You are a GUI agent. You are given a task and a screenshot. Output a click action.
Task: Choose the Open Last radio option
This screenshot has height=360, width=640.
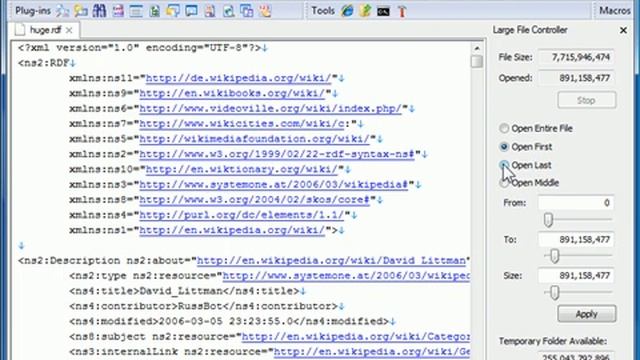[x=504, y=165]
